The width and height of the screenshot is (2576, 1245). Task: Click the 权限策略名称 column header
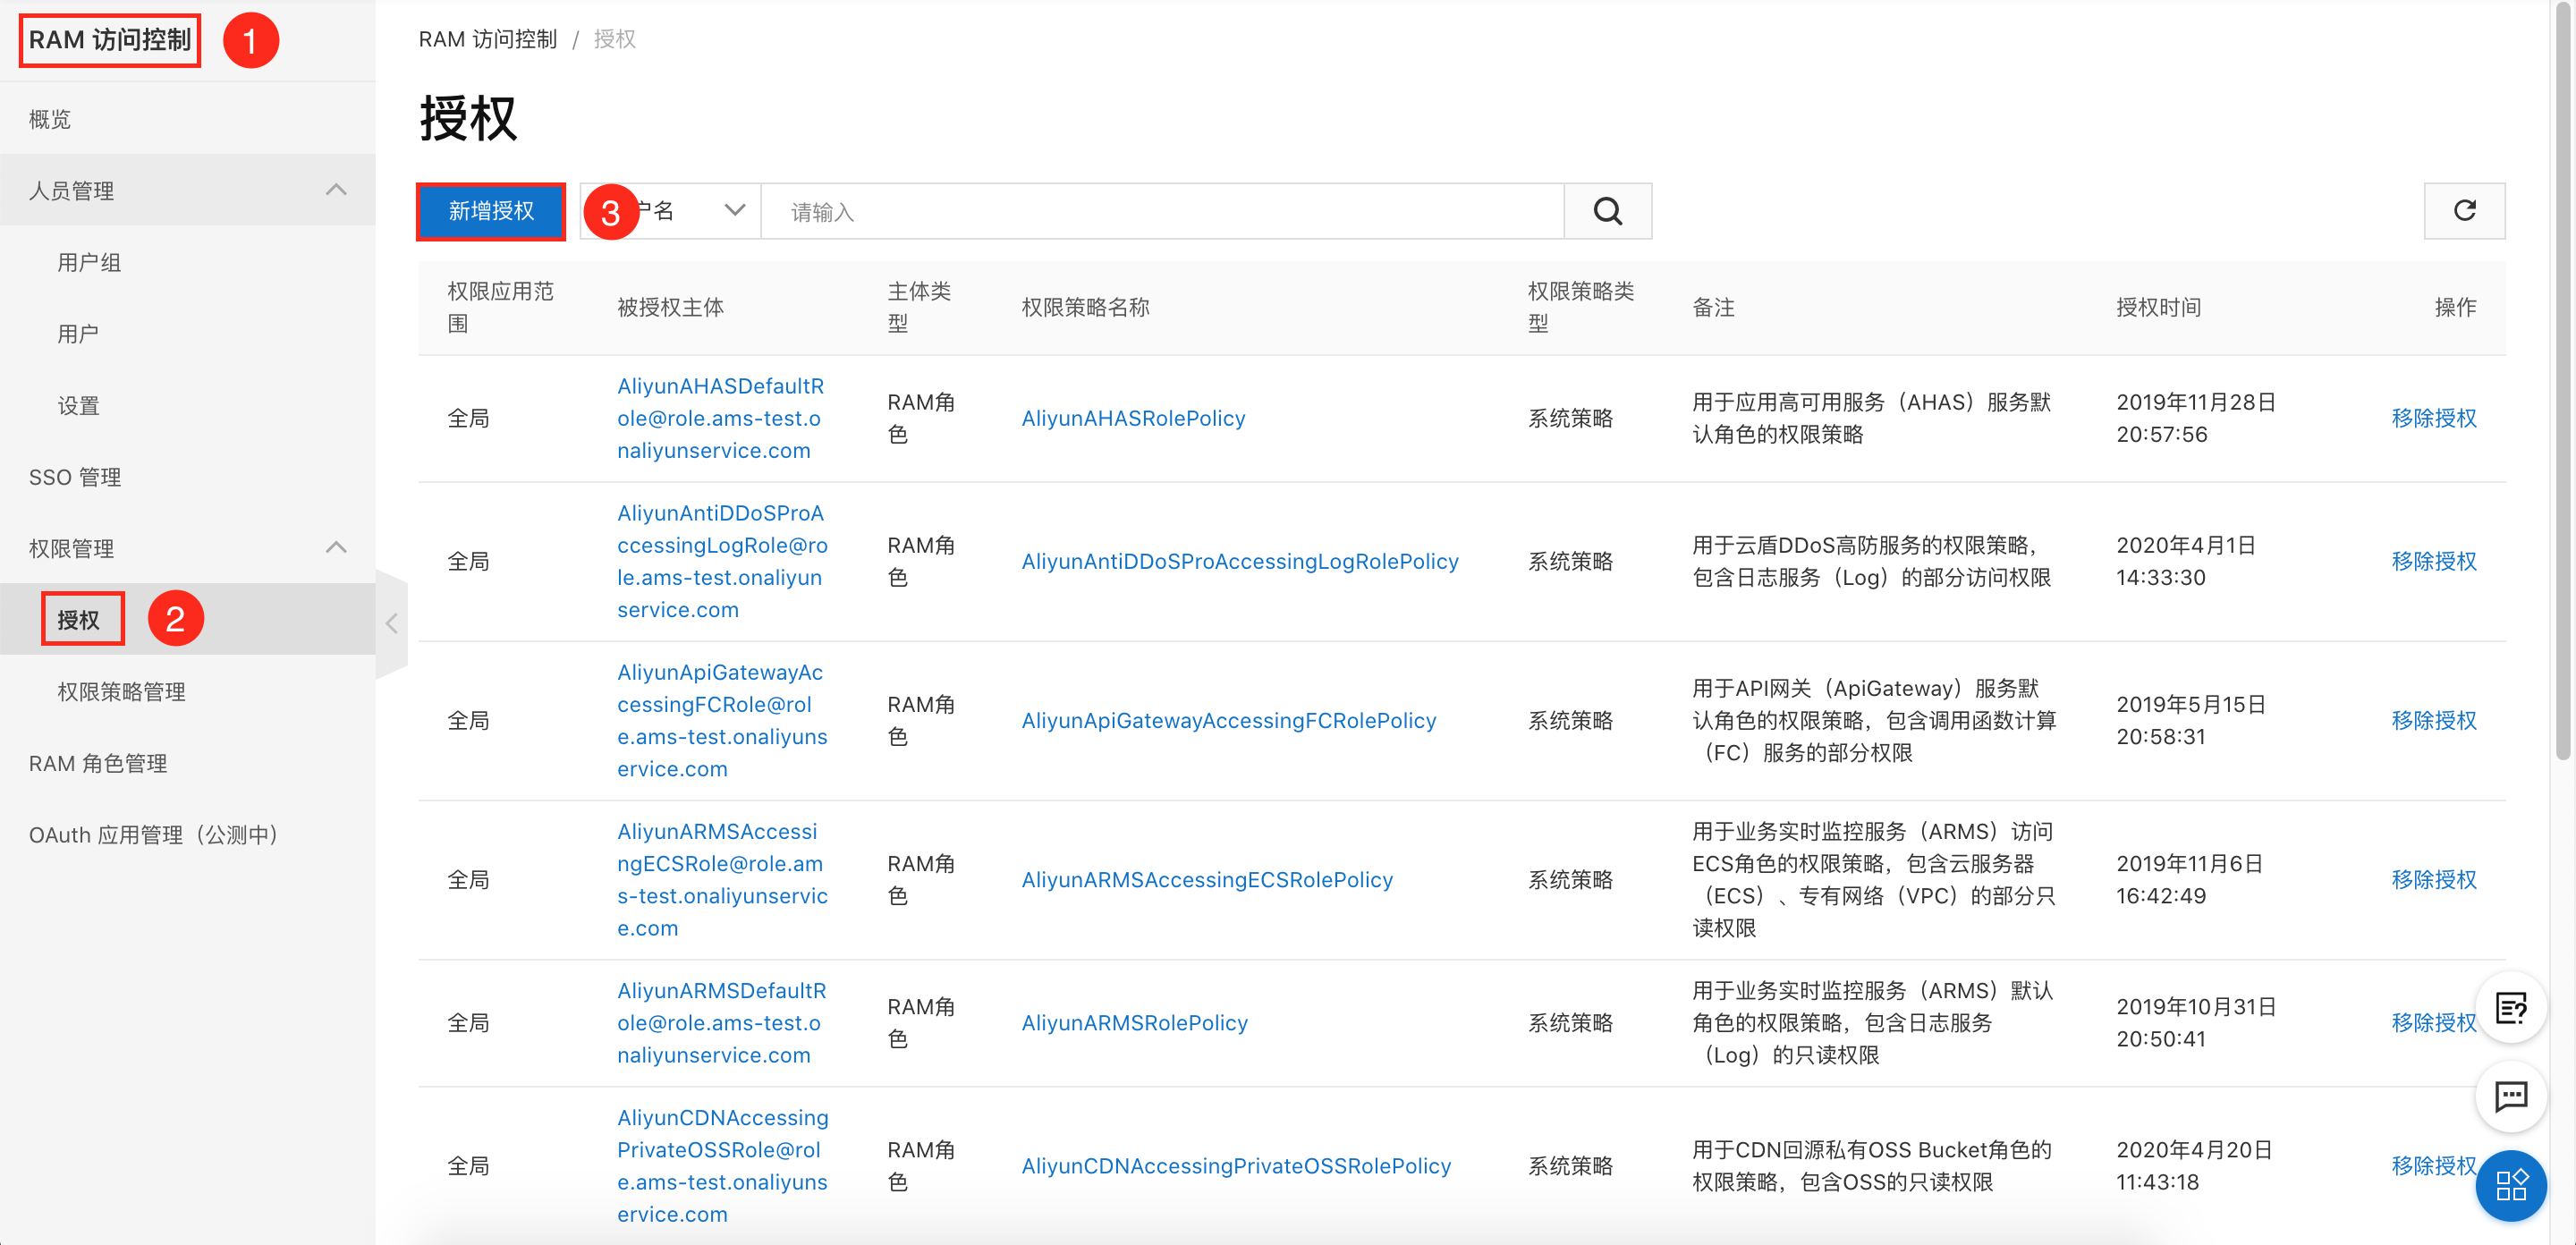click(1085, 307)
